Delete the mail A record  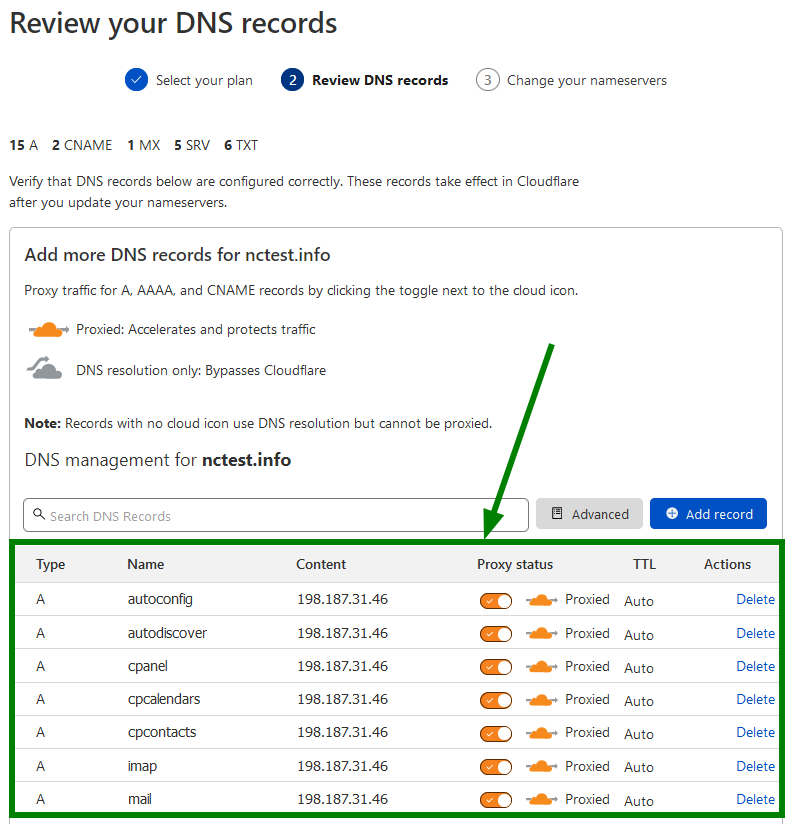pos(755,799)
